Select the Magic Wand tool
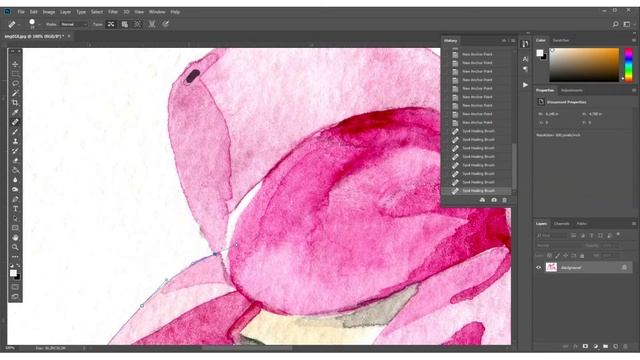Image resolution: width=640 pixels, height=360 pixels. point(15,93)
